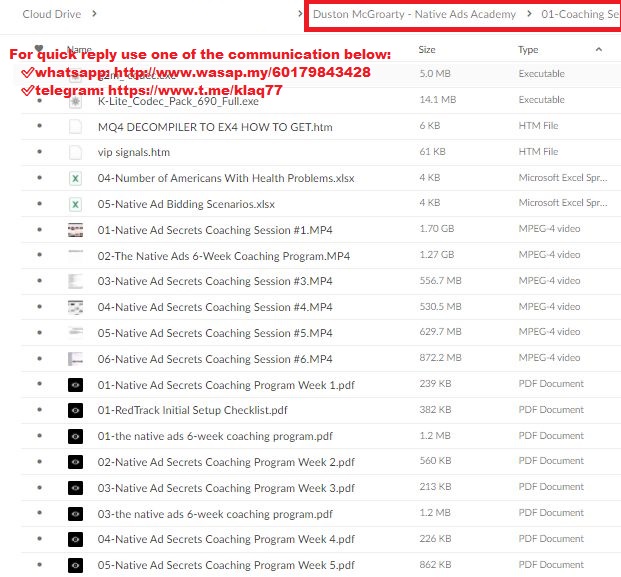Select 02-Native Ad Secrets Coaching Program Week 2.pdf

tap(226, 462)
